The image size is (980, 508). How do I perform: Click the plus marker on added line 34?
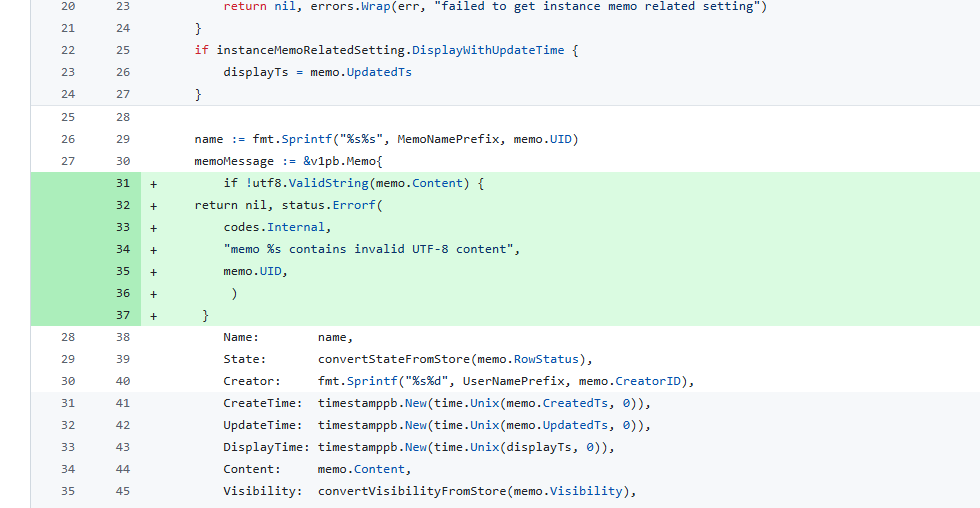(154, 249)
